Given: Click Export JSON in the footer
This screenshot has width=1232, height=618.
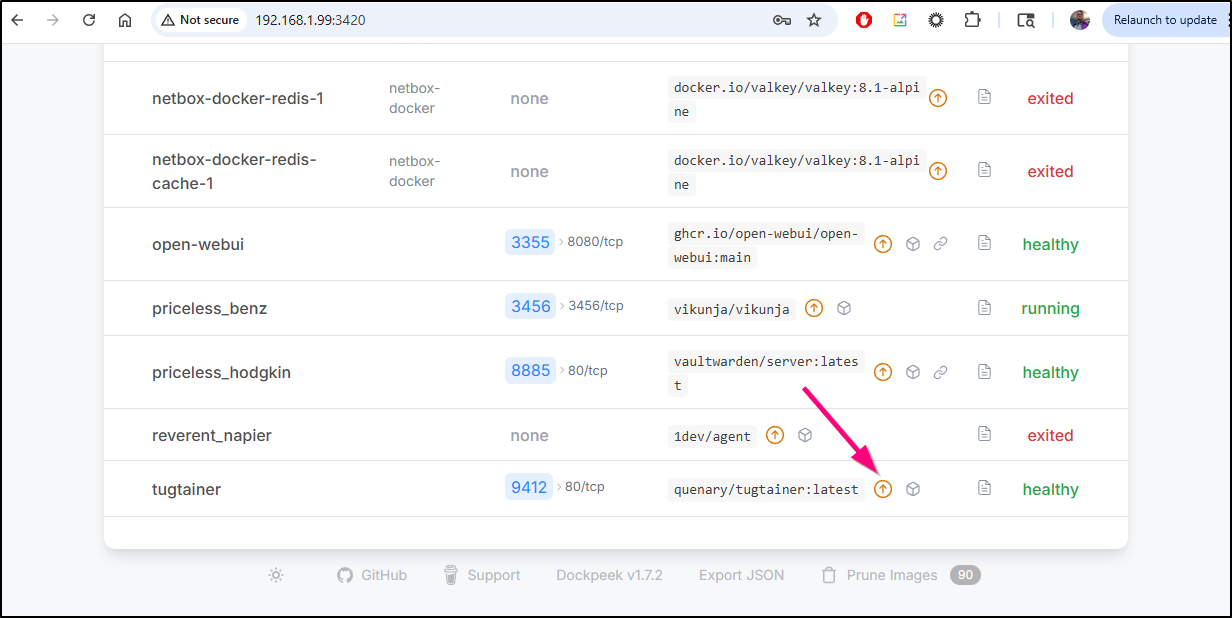Looking at the screenshot, I should pos(741,575).
